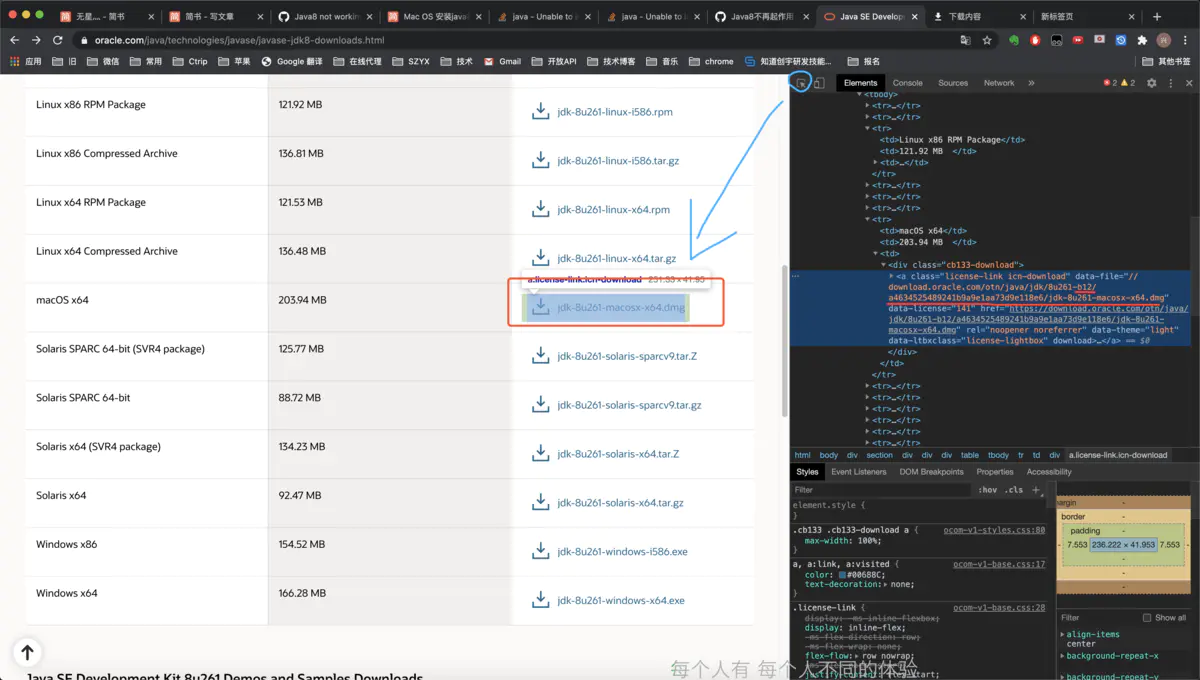Viewport: 1200px width, 680px height.
Task: Open DevTools settings gear
Action: coord(1151,83)
